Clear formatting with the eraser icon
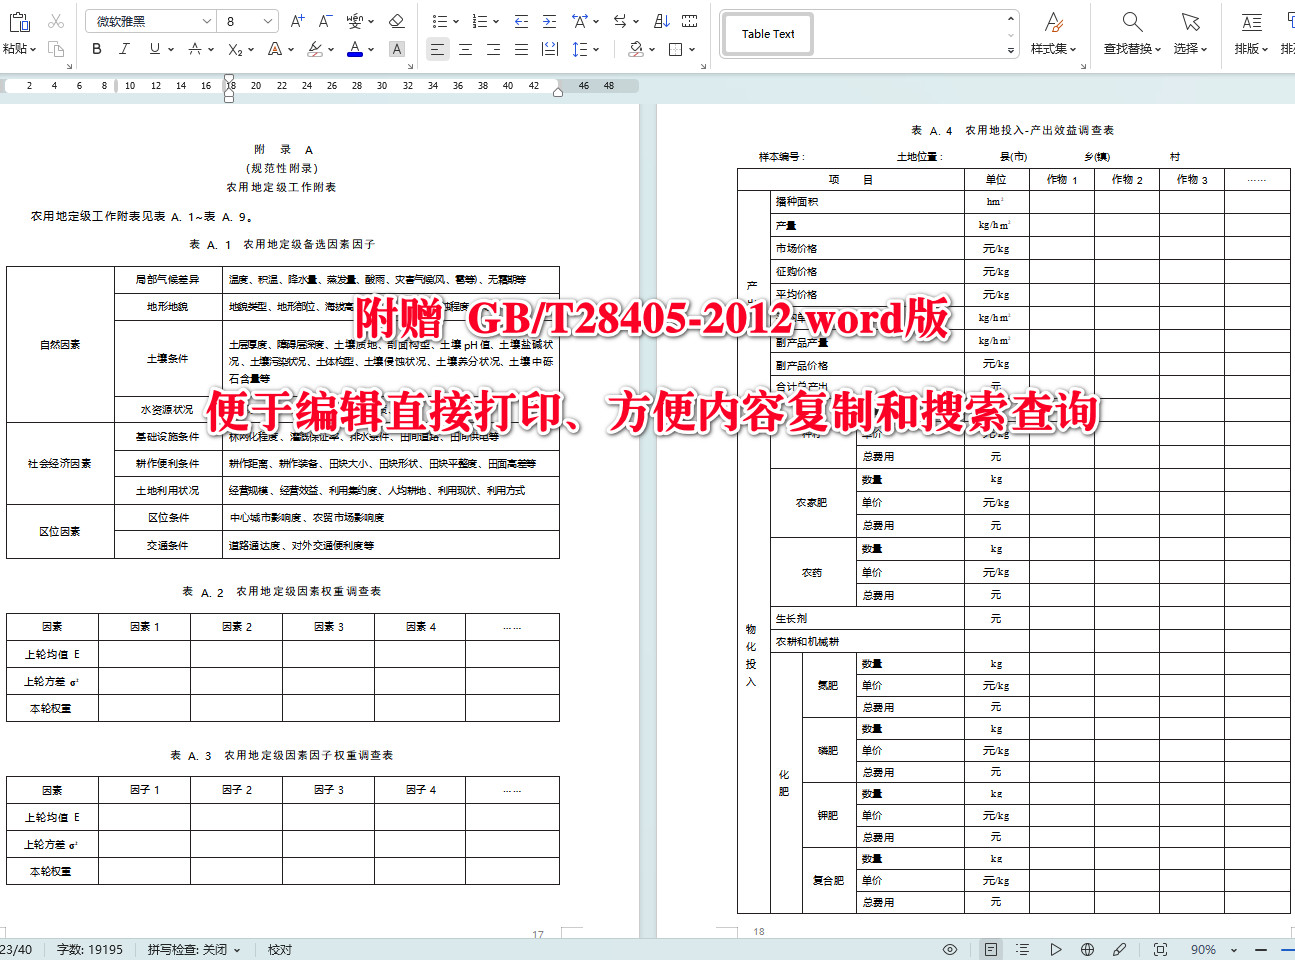The height and width of the screenshot is (960, 1295). point(394,20)
